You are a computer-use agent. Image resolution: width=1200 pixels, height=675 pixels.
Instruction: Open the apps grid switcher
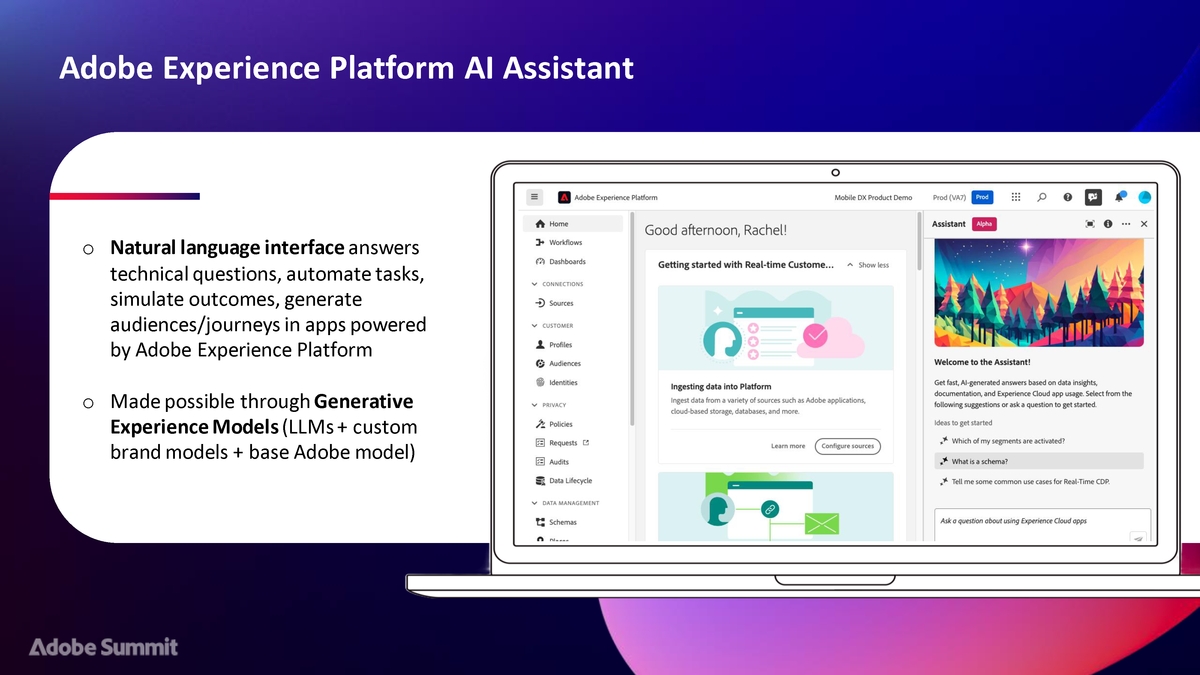[x=1016, y=197]
